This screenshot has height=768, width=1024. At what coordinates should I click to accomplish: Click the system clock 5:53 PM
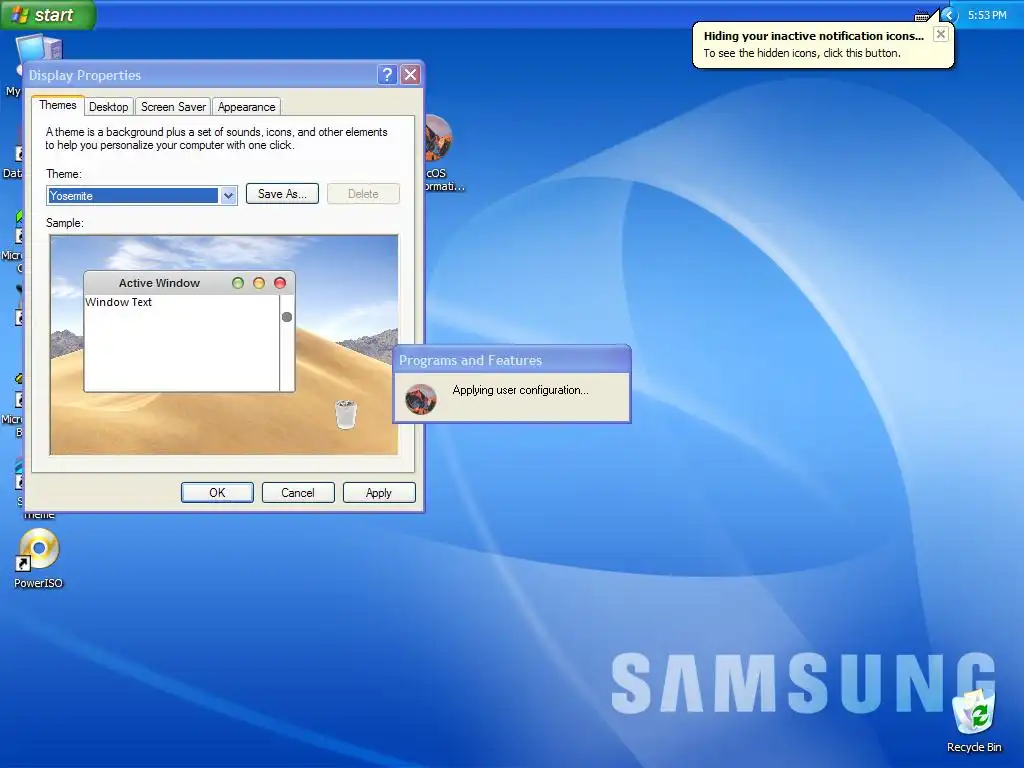coord(987,14)
